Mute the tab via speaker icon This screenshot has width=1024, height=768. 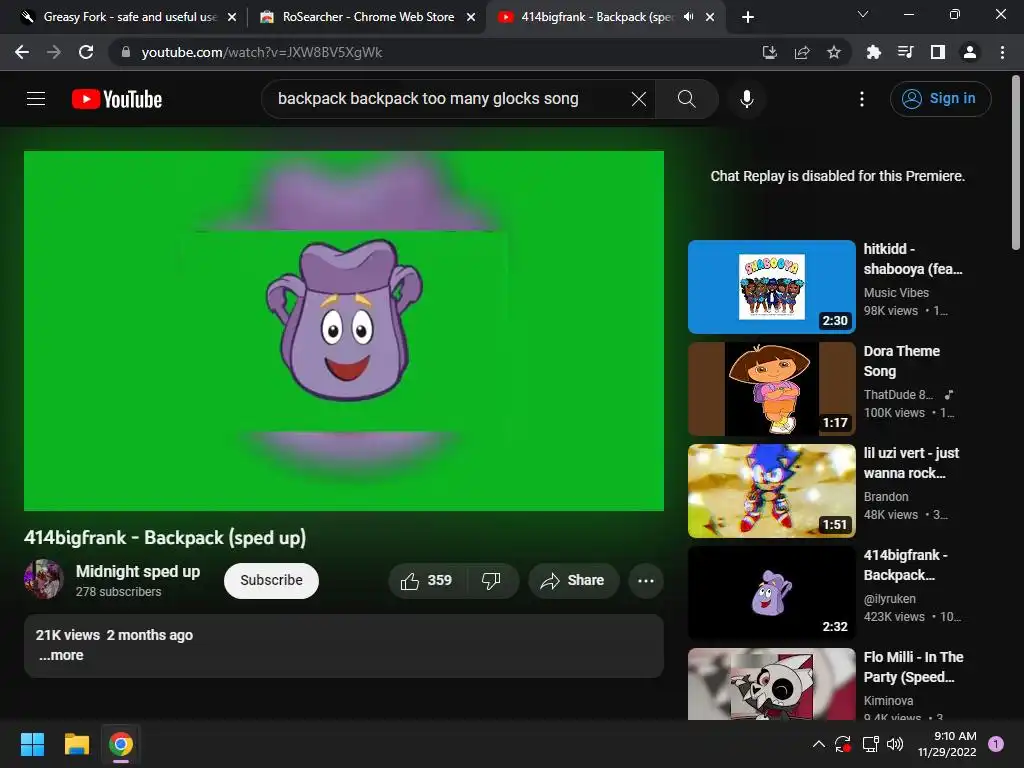click(x=688, y=17)
